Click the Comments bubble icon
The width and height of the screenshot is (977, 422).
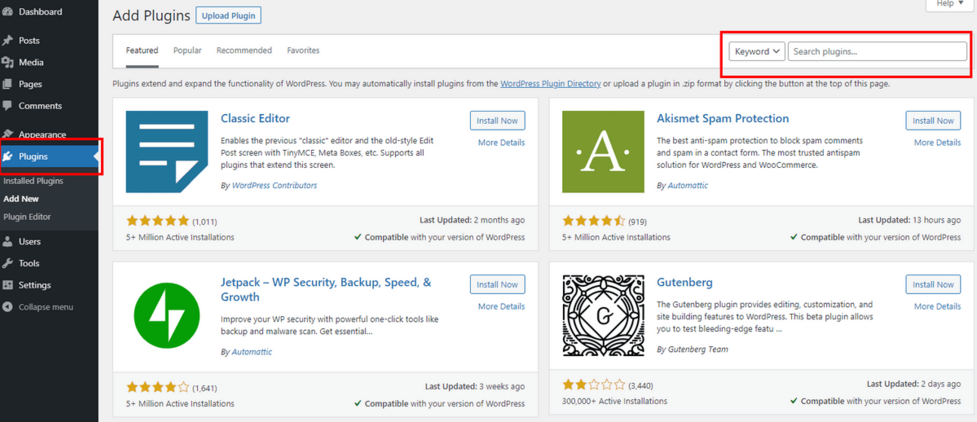click(8, 106)
